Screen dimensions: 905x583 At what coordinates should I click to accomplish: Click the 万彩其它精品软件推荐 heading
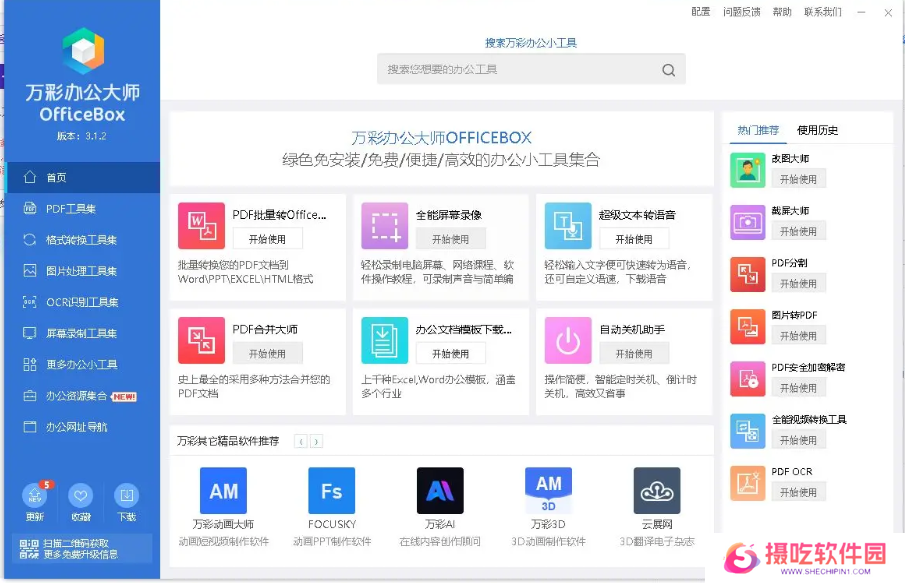coord(228,441)
